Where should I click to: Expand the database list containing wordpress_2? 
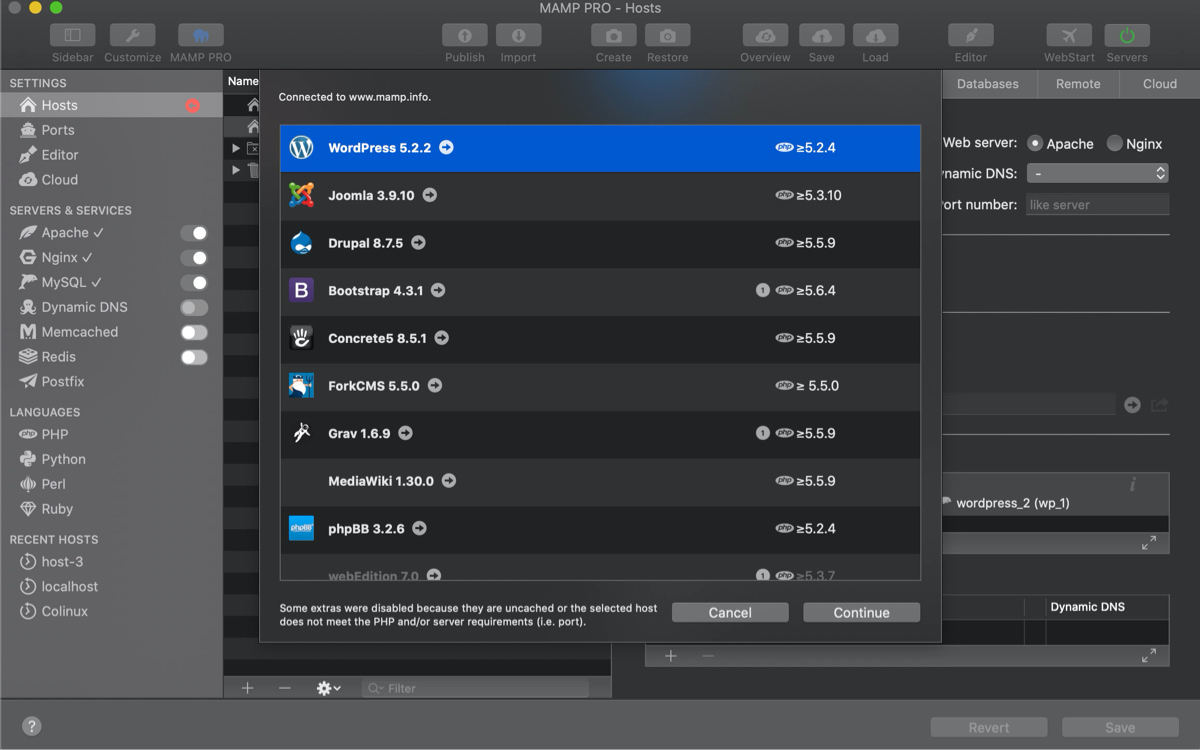1149,543
